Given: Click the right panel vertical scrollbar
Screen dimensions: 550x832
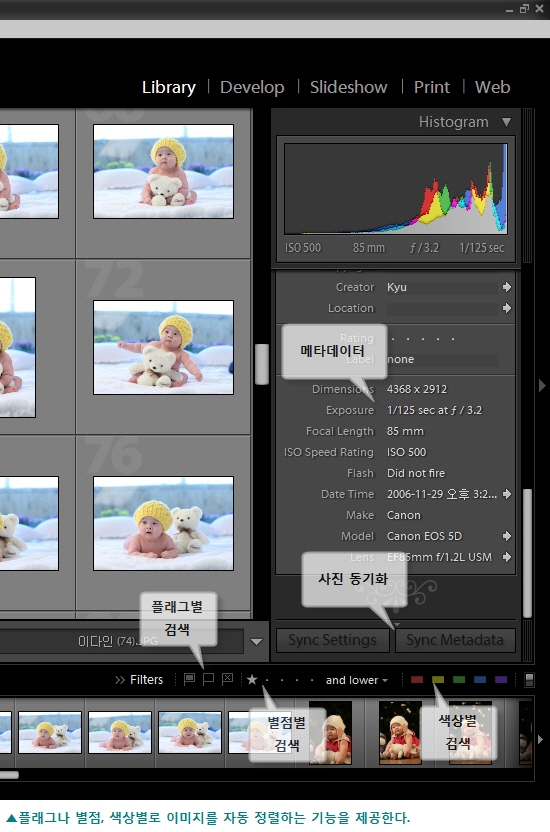Looking at the screenshot, I should pos(527,553).
